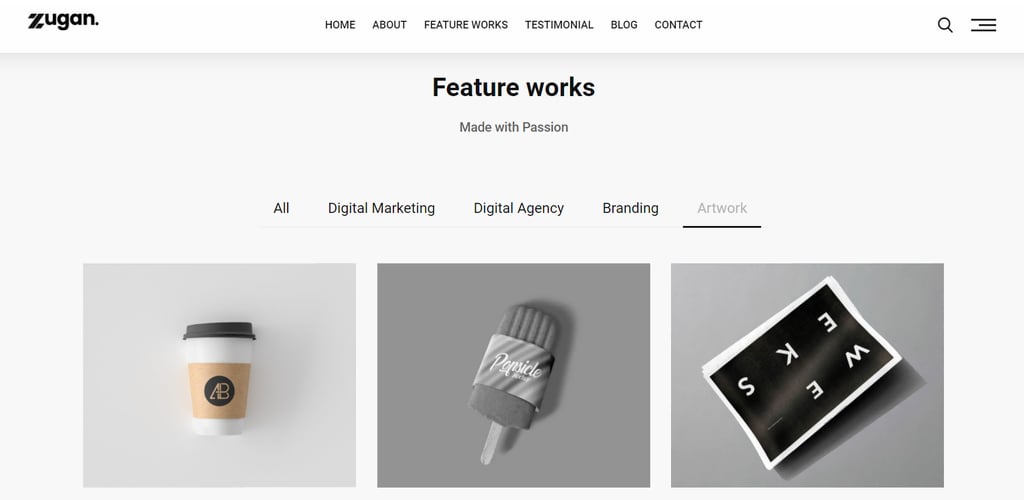Click the Made with Passion subtitle
The height and width of the screenshot is (500, 1024).
pyautogui.click(x=513, y=127)
